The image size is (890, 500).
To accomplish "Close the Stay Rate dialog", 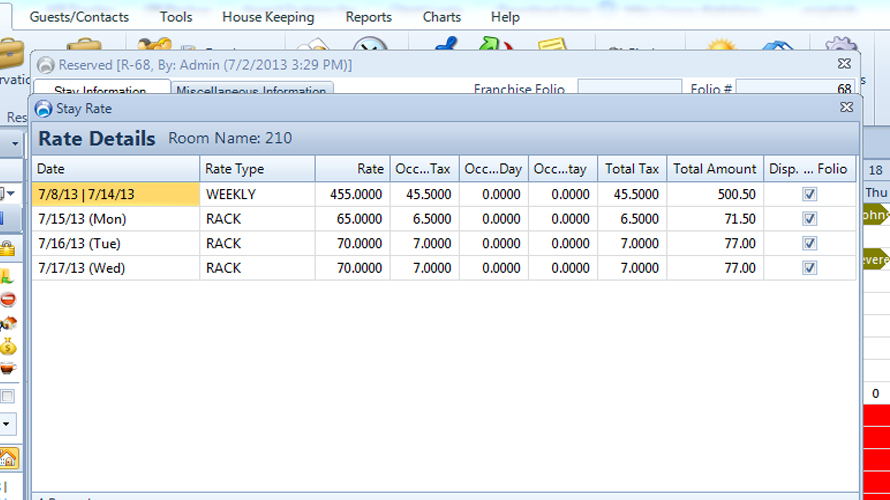I will point(846,107).
